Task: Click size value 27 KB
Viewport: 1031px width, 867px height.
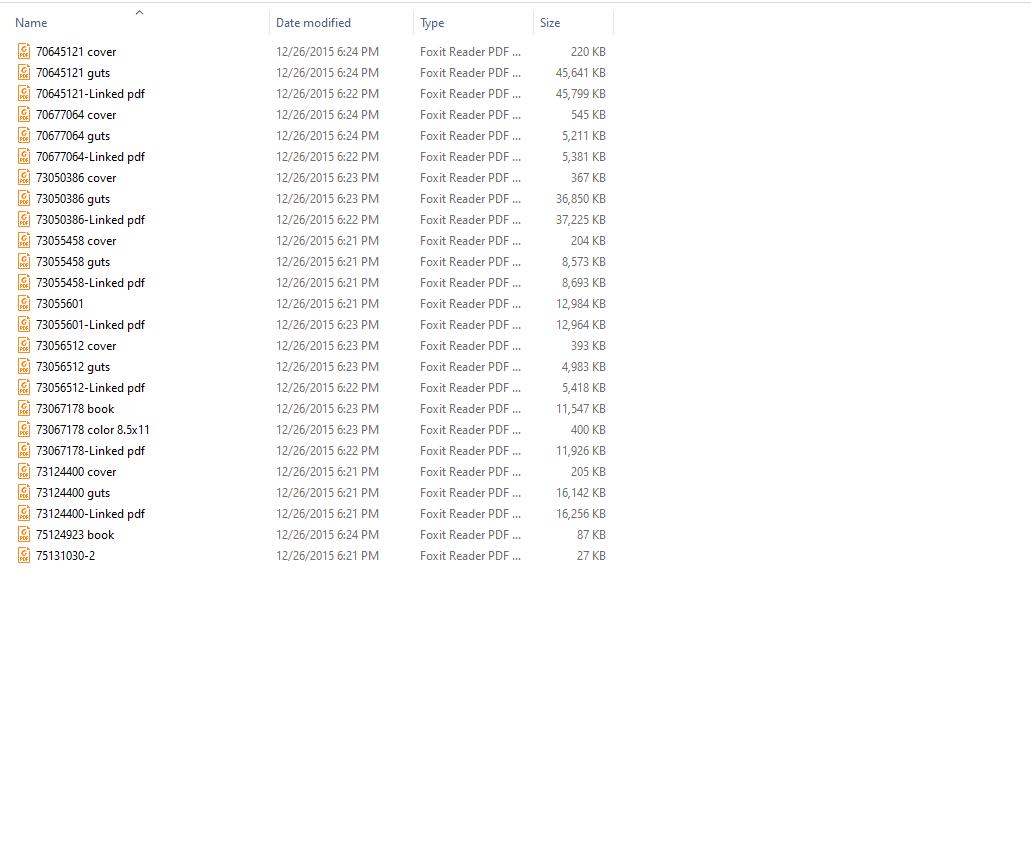Action: [x=591, y=557]
